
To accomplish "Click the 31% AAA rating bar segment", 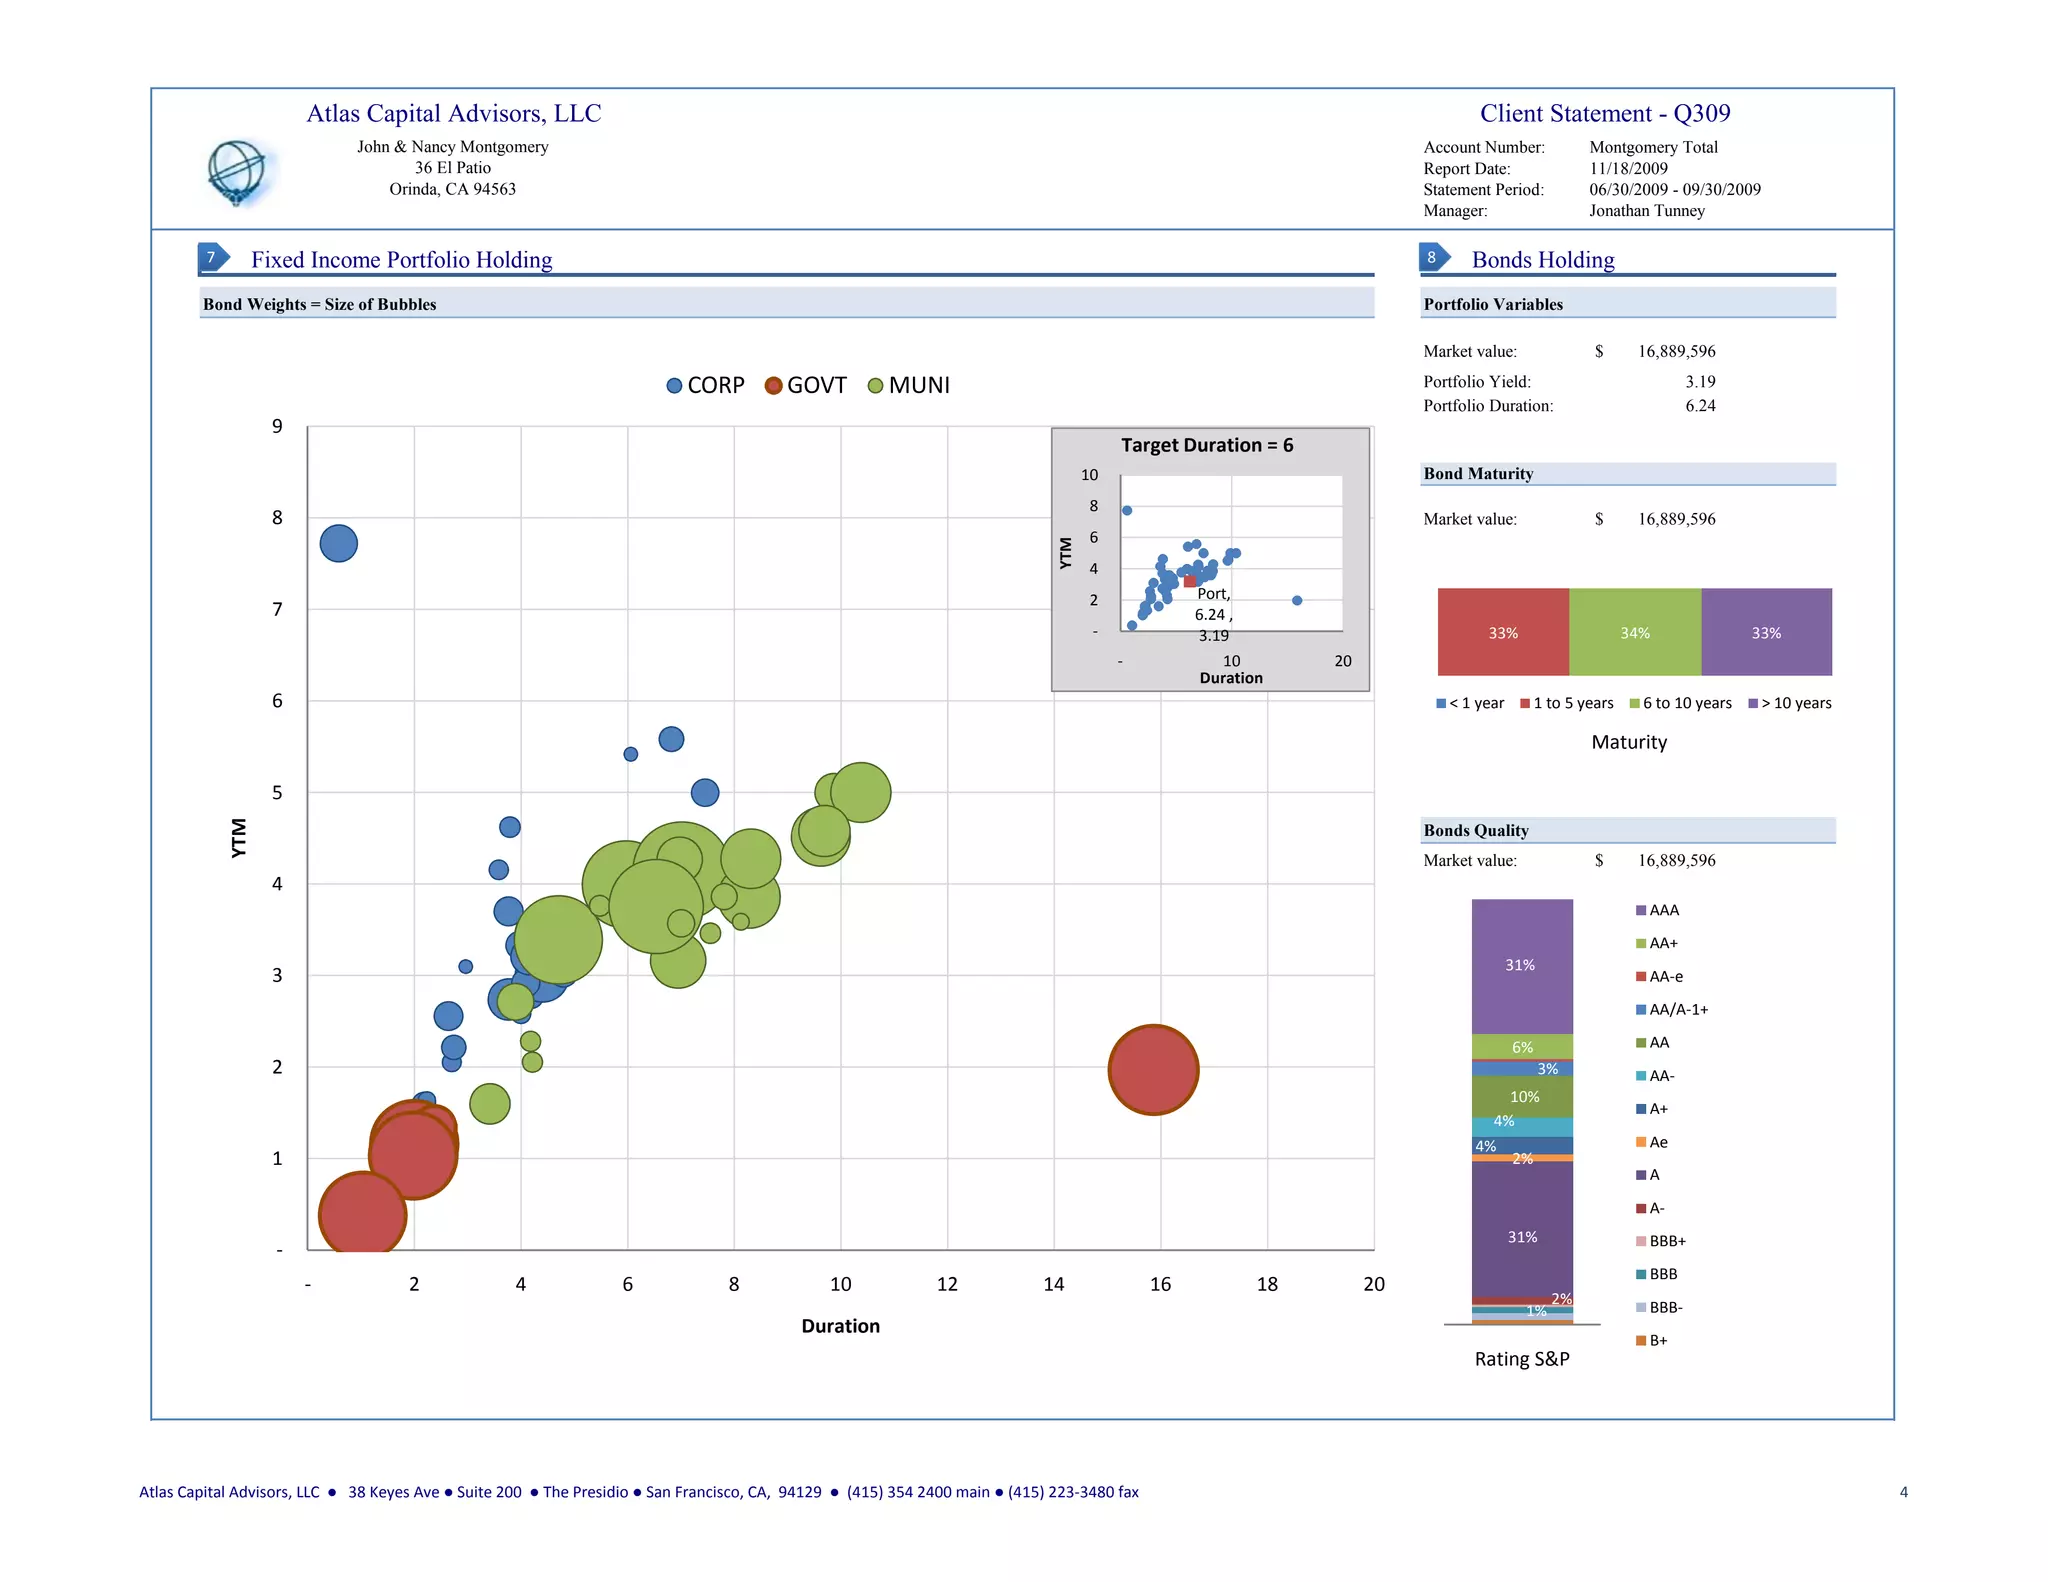I will tap(1521, 965).
